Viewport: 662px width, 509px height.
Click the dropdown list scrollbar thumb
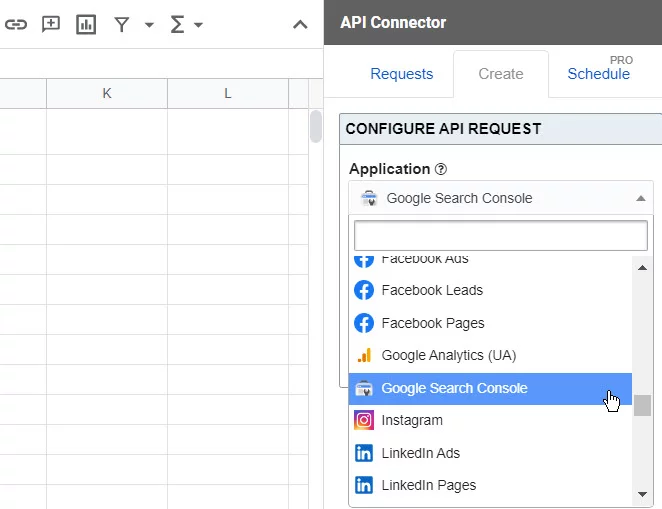(642, 406)
